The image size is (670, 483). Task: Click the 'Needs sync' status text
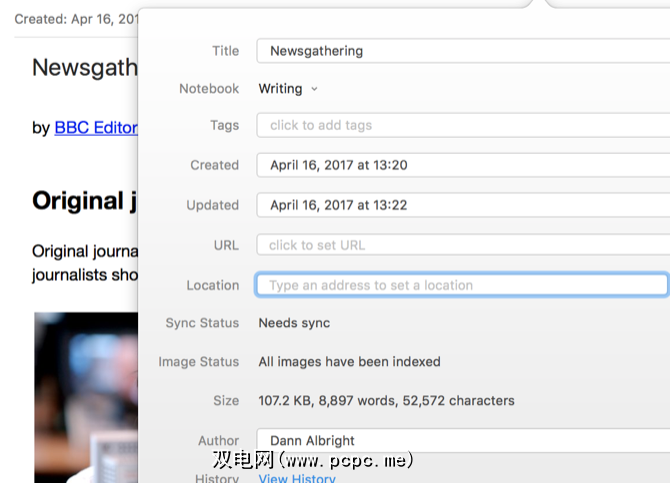point(294,323)
